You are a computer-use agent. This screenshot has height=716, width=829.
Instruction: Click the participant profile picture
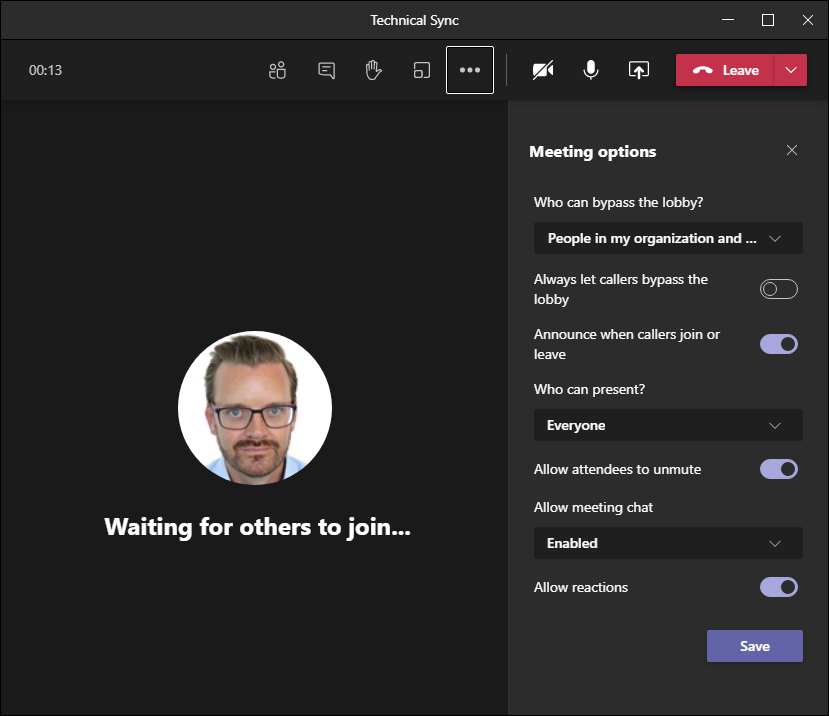255,408
